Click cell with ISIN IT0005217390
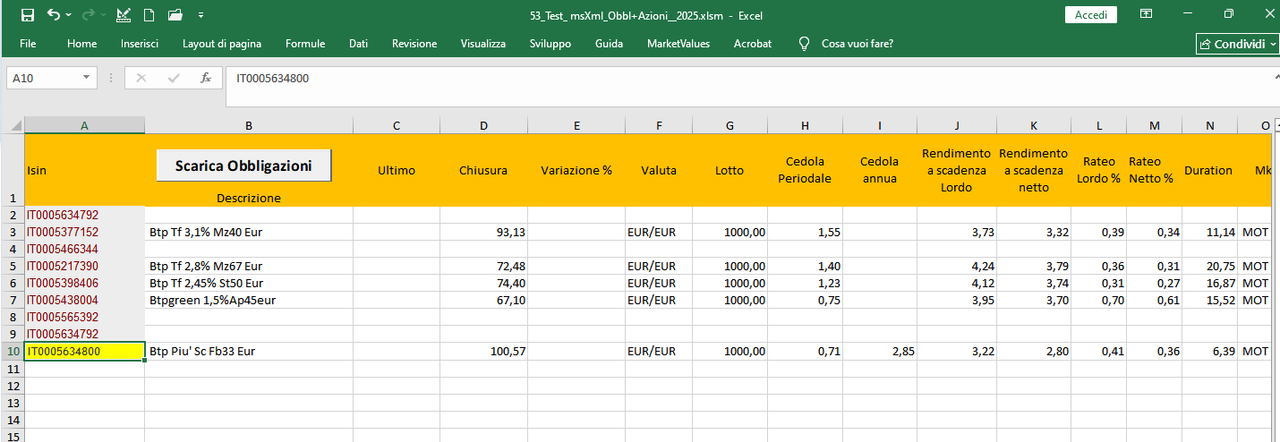Screen dimensions: 1280x442 click(84, 266)
